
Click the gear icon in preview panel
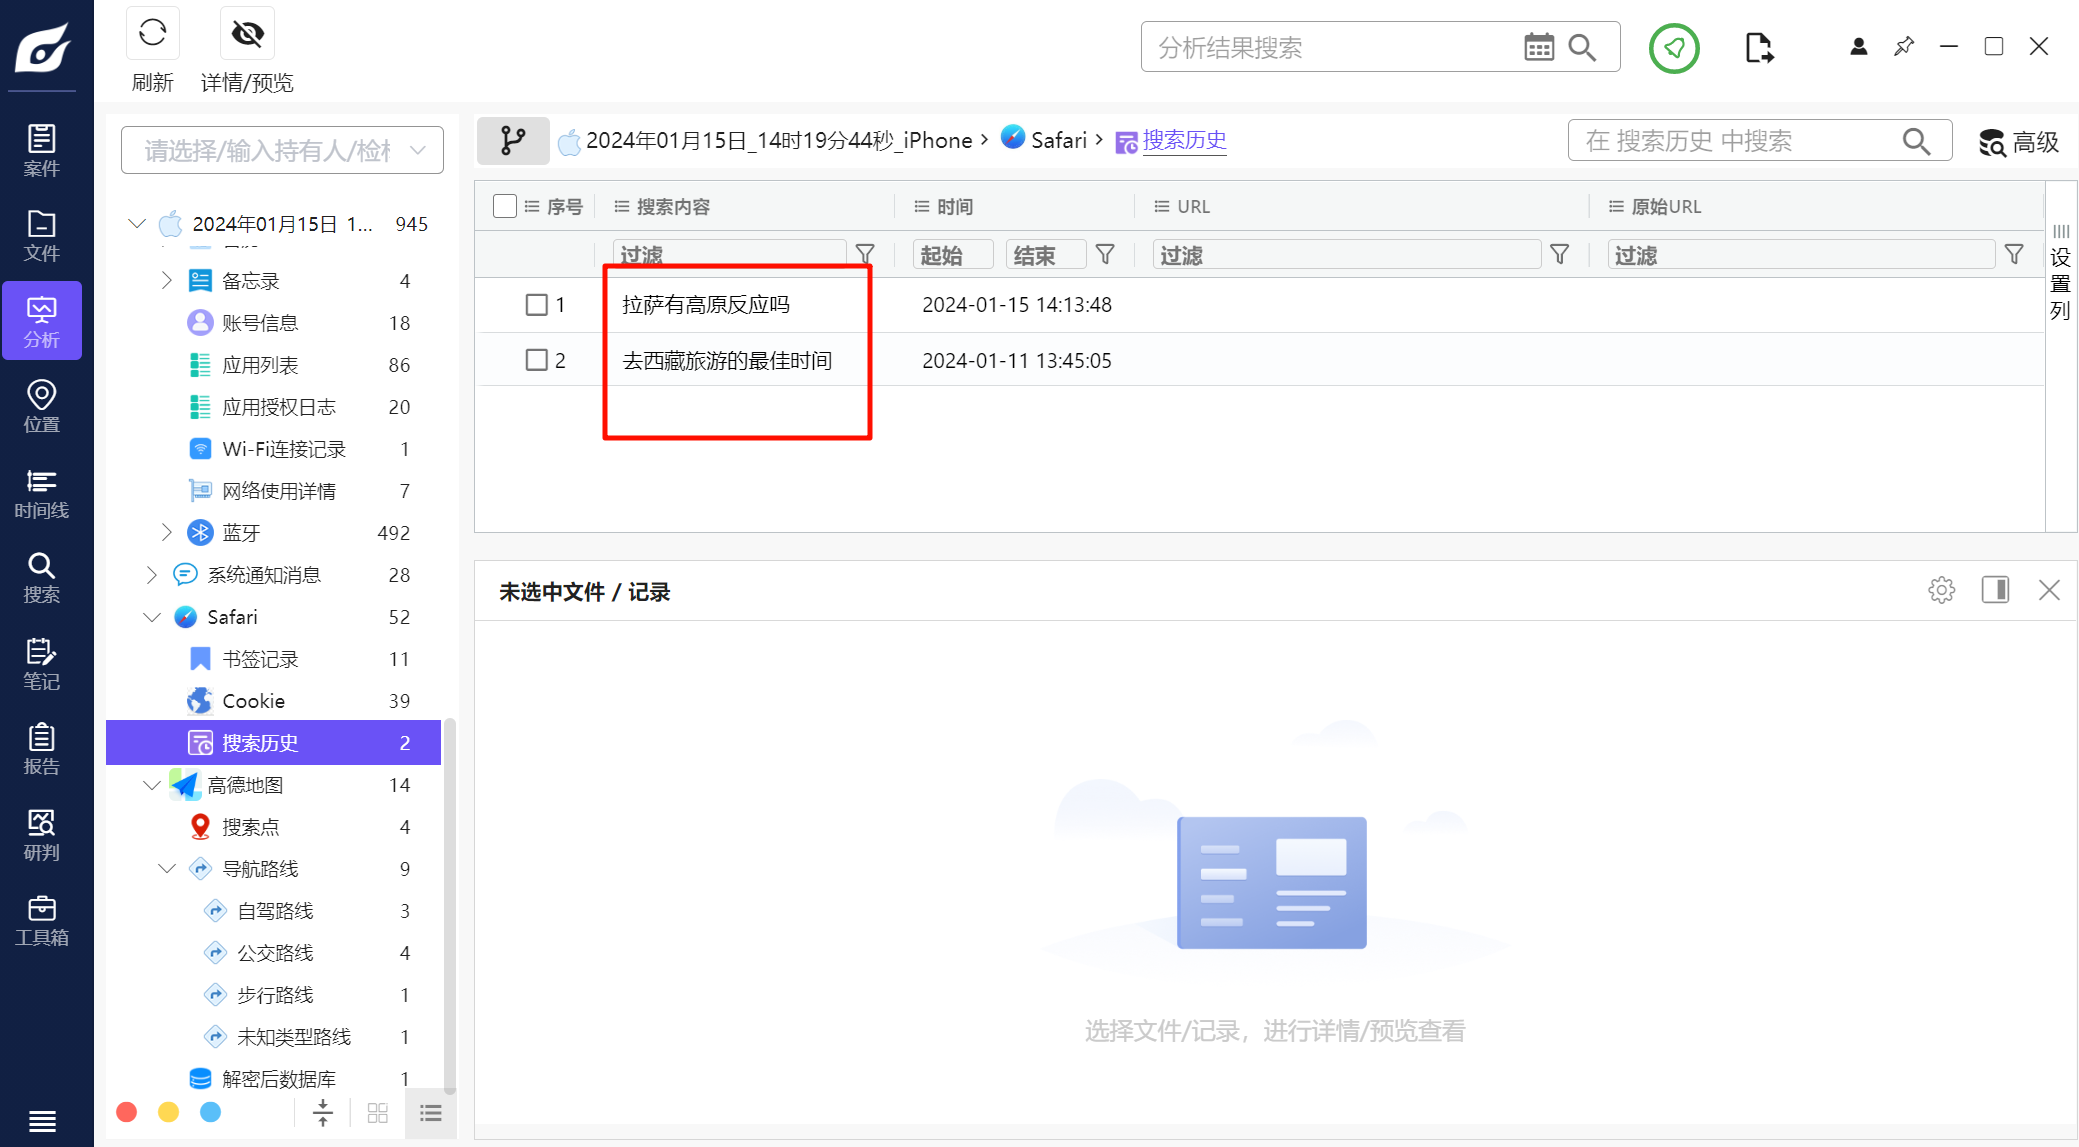click(1941, 590)
